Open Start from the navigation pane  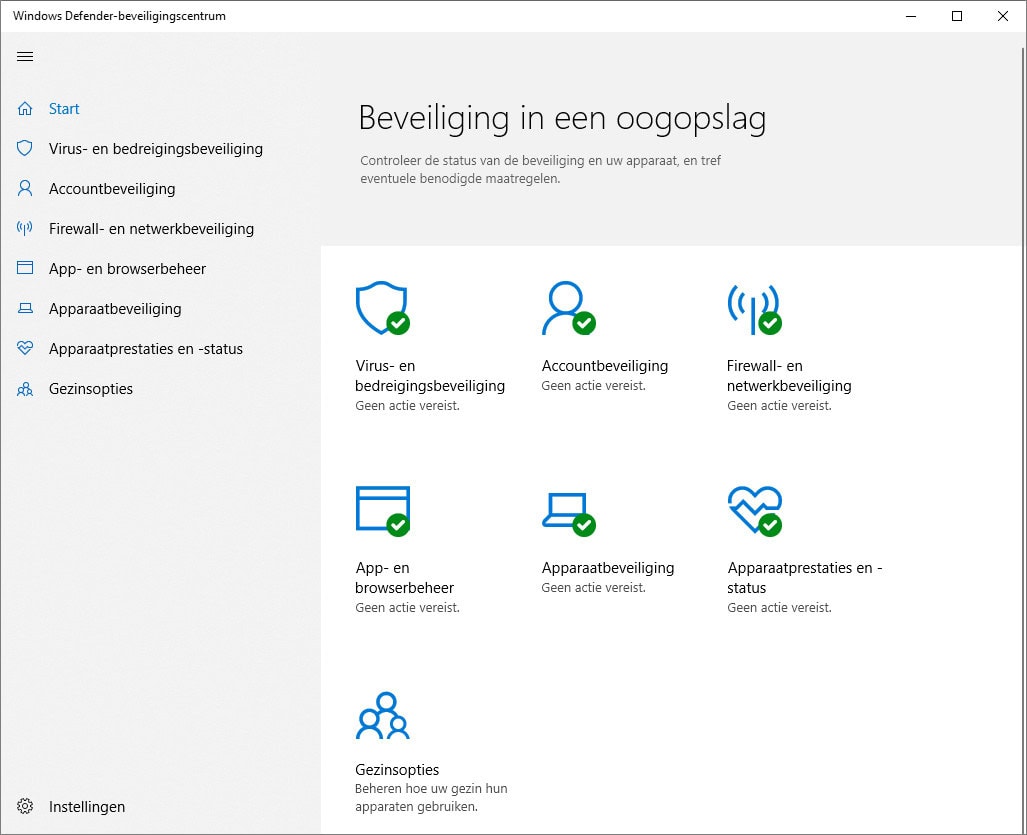[64, 108]
